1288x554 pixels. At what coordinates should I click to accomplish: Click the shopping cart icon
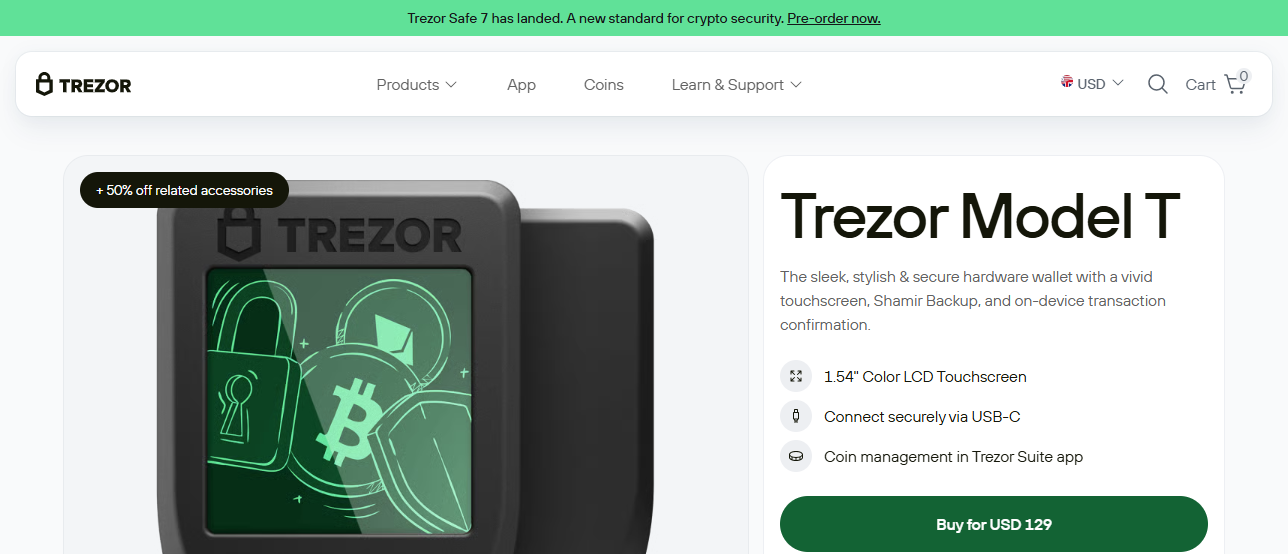(1235, 85)
